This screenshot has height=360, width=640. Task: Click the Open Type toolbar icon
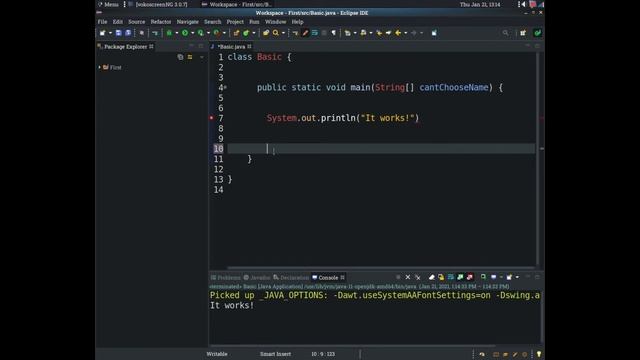tap(266, 33)
